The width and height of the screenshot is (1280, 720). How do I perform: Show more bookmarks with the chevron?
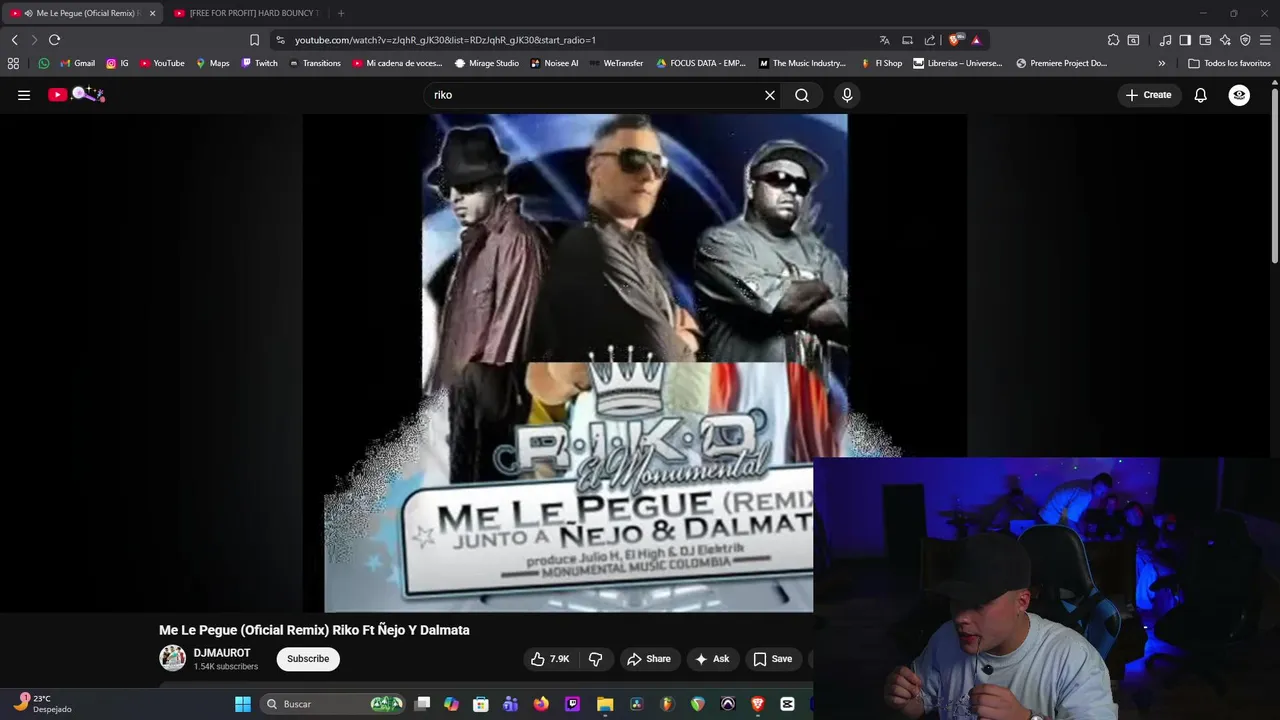point(1161,63)
